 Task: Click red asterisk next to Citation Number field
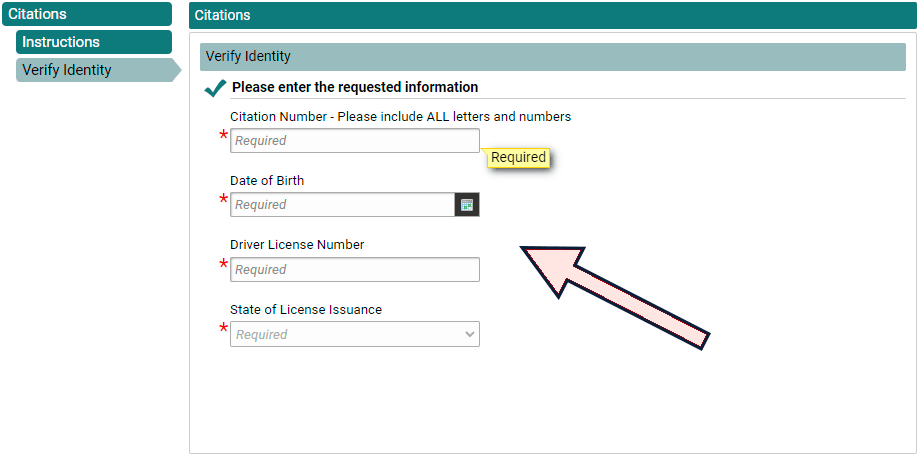pyautogui.click(x=224, y=137)
